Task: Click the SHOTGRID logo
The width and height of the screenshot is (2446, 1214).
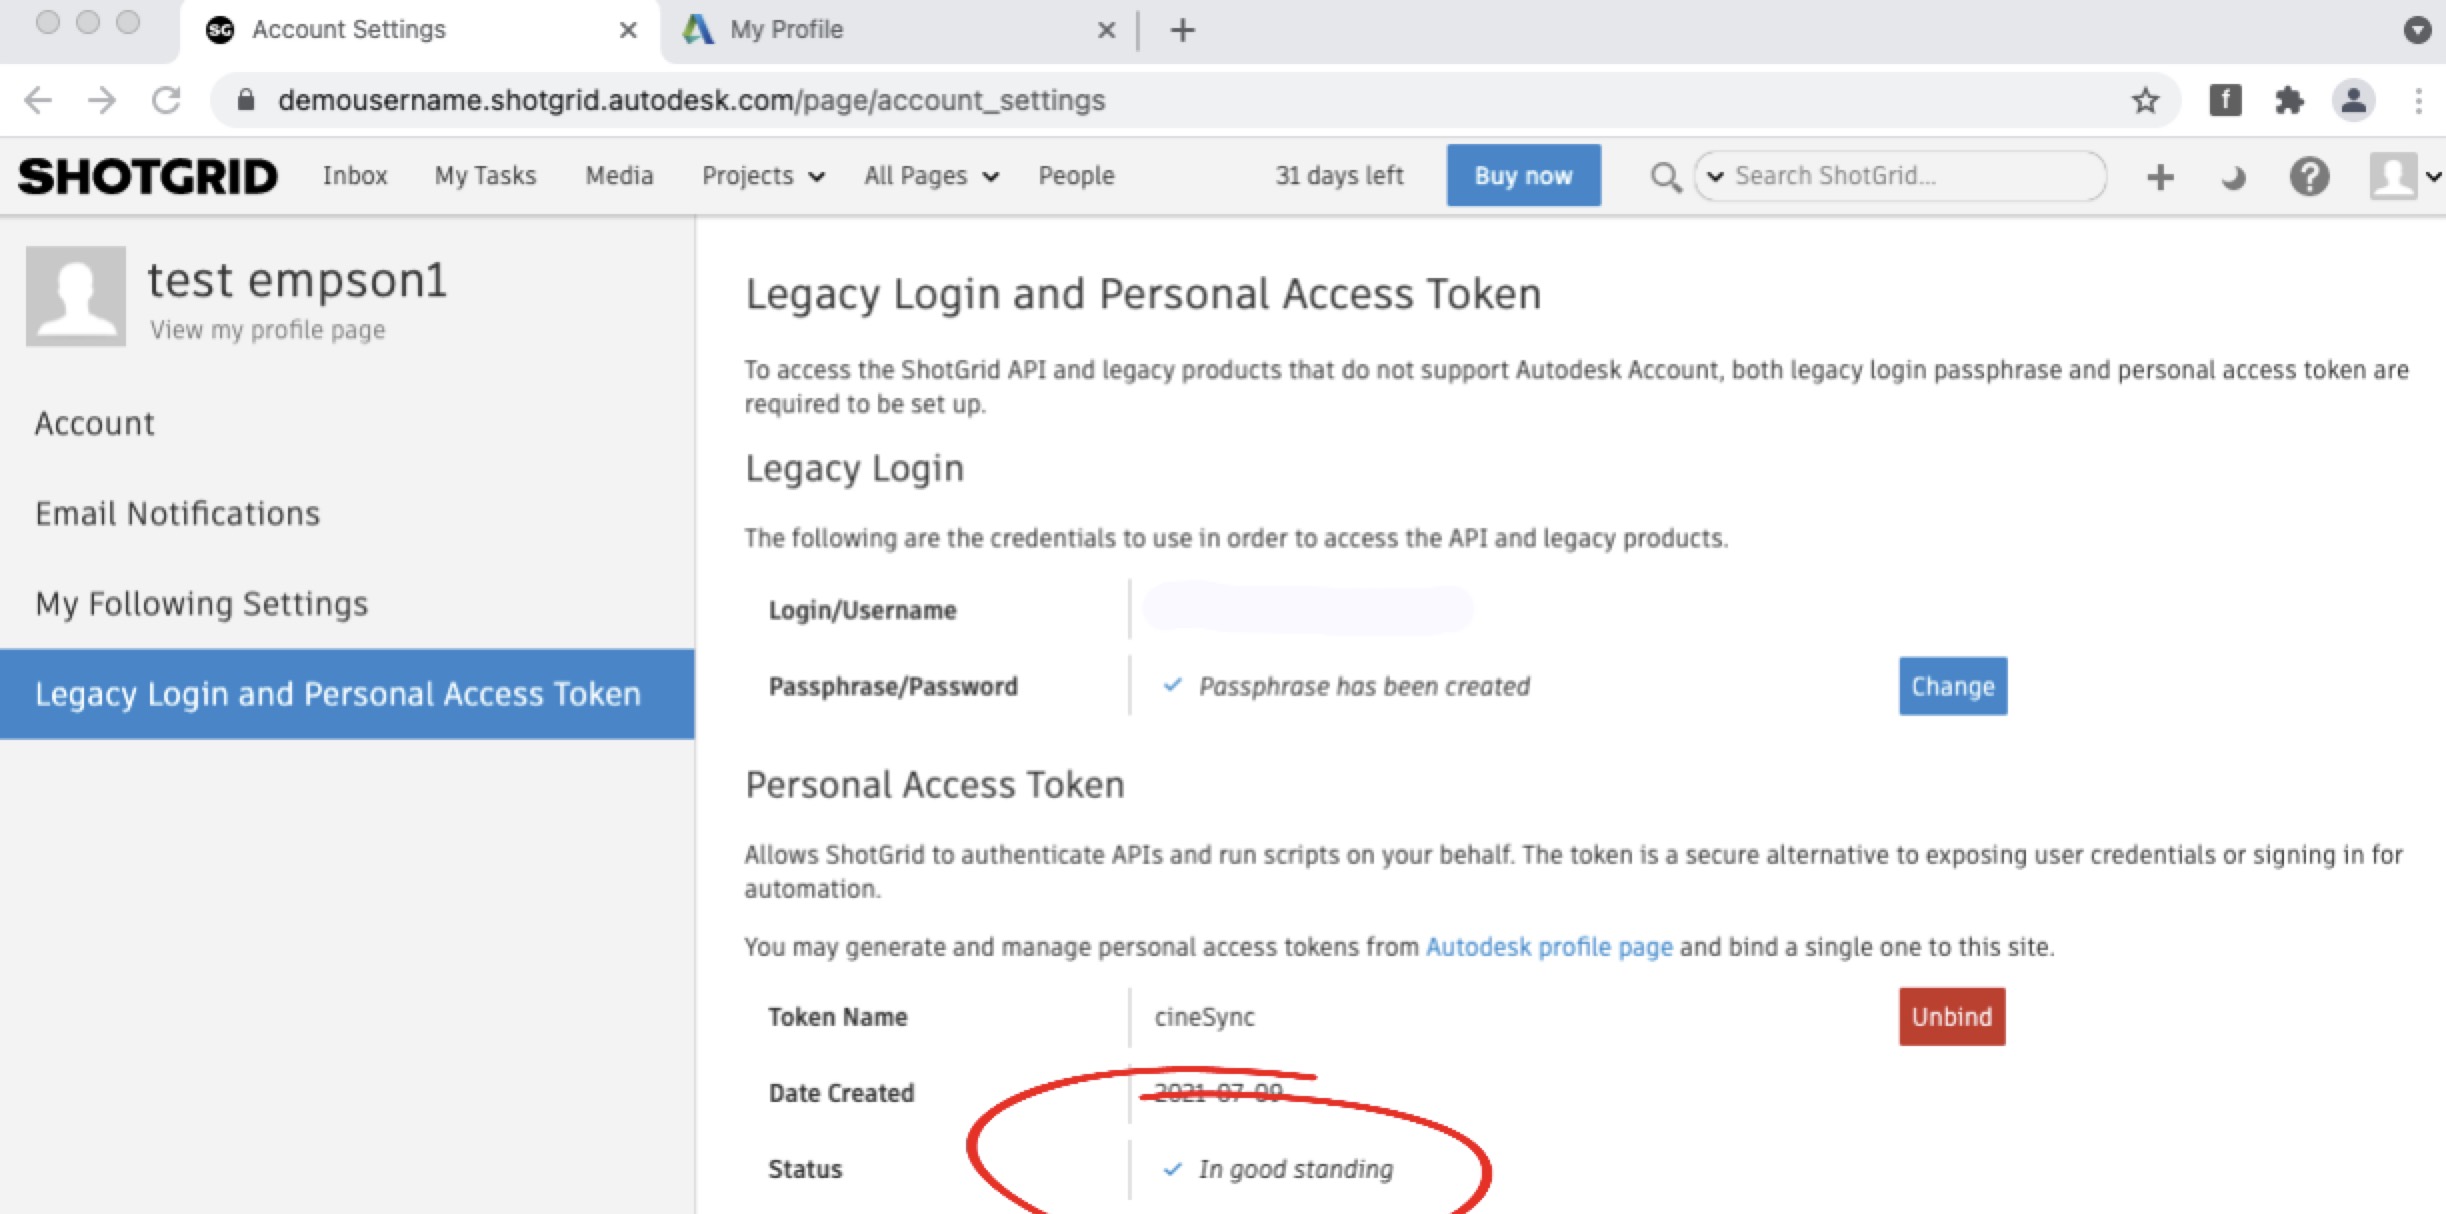Action: pyautogui.click(x=147, y=176)
